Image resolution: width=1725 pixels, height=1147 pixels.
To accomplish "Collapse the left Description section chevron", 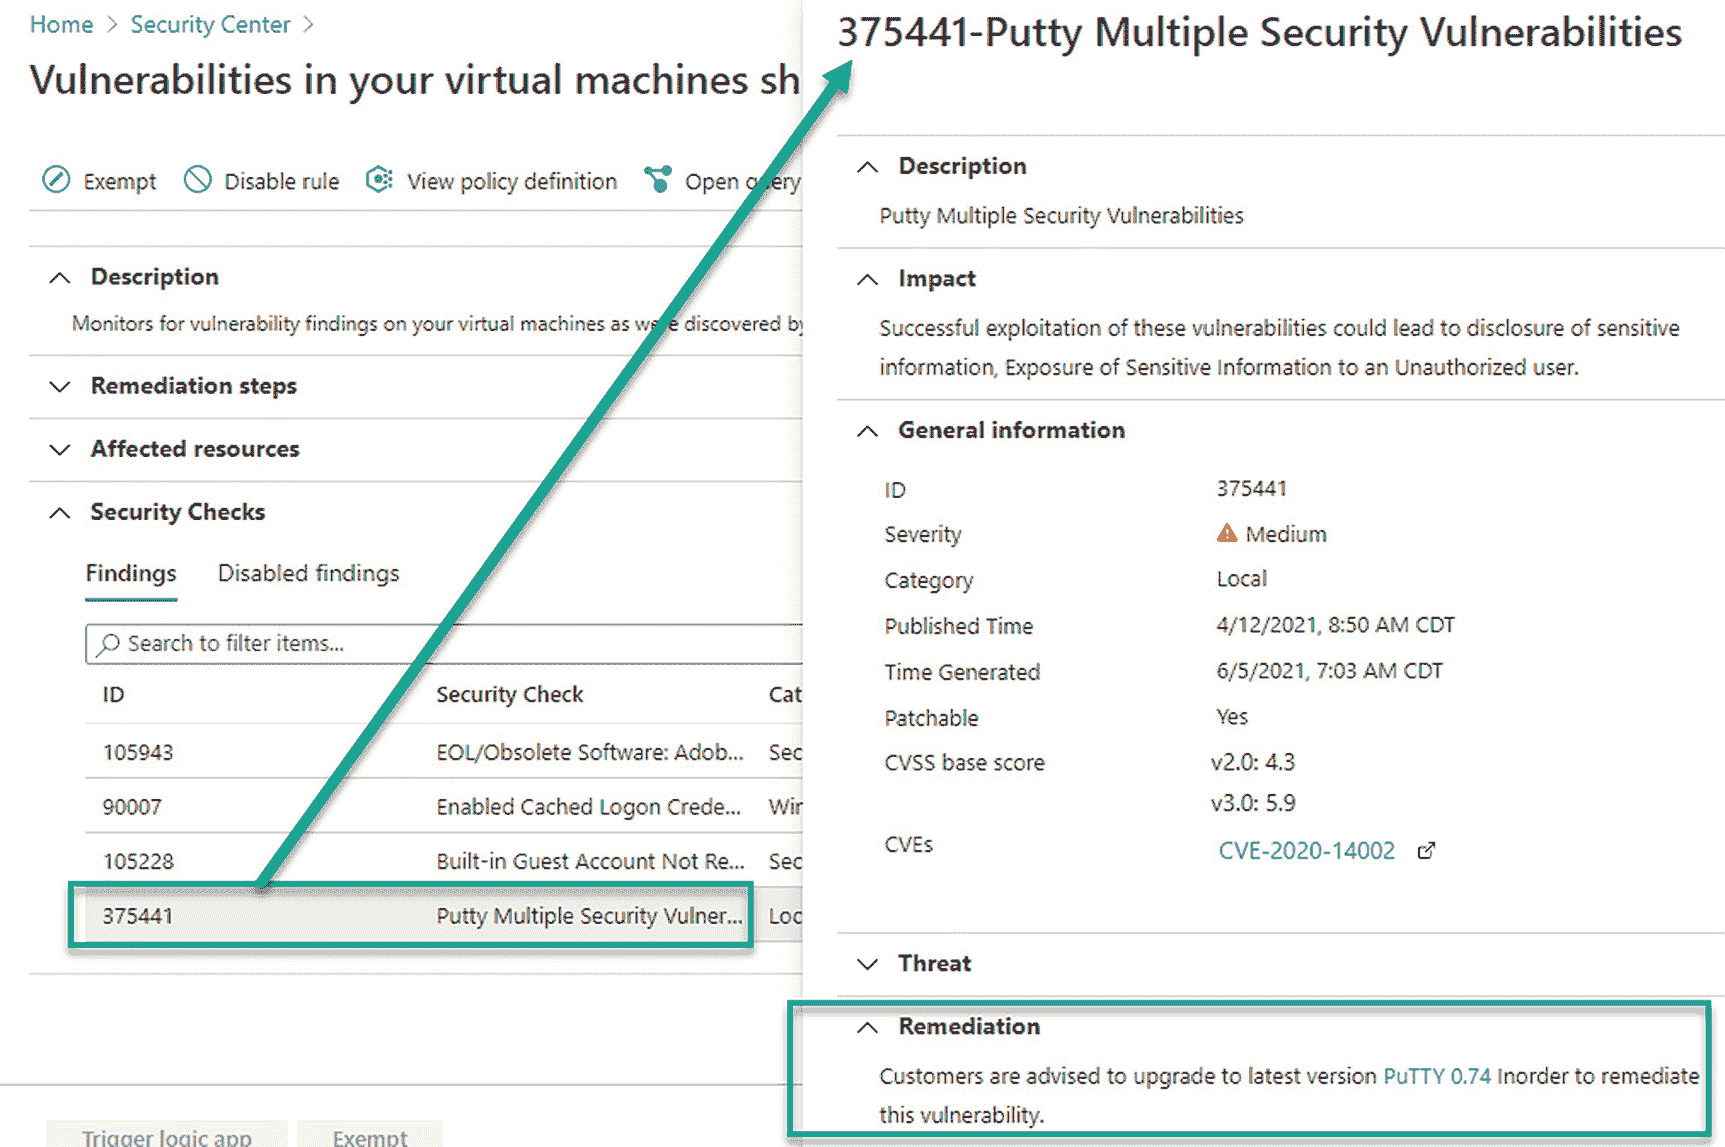I will [x=60, y=277].
